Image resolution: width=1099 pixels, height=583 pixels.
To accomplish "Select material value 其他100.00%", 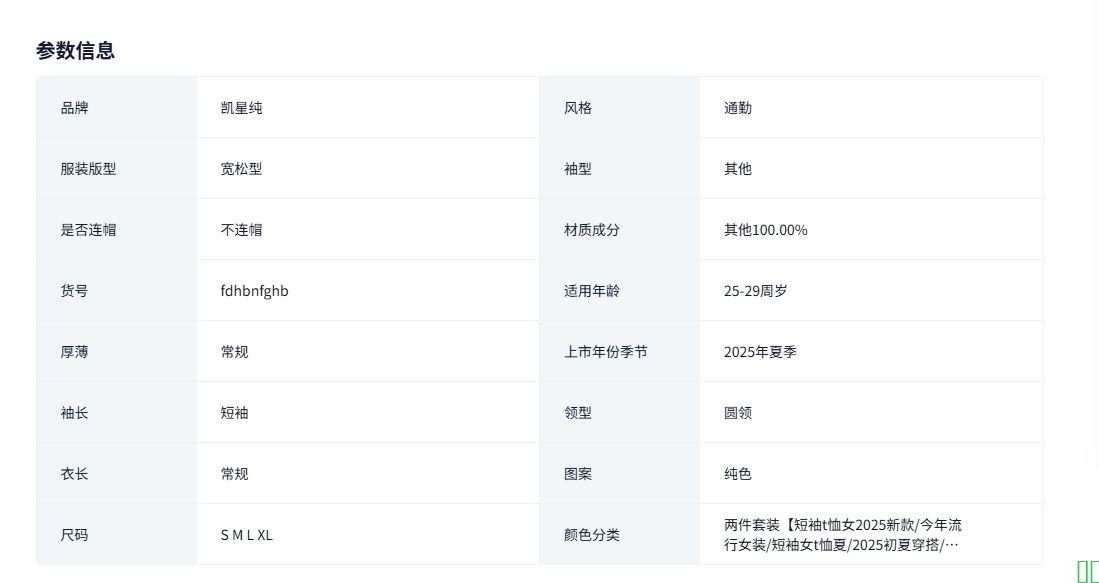I will click(x=765, y=230).
